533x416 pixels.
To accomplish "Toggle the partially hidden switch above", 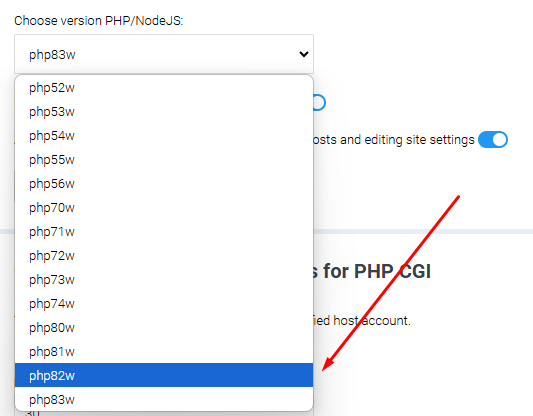I will (320, 103).
